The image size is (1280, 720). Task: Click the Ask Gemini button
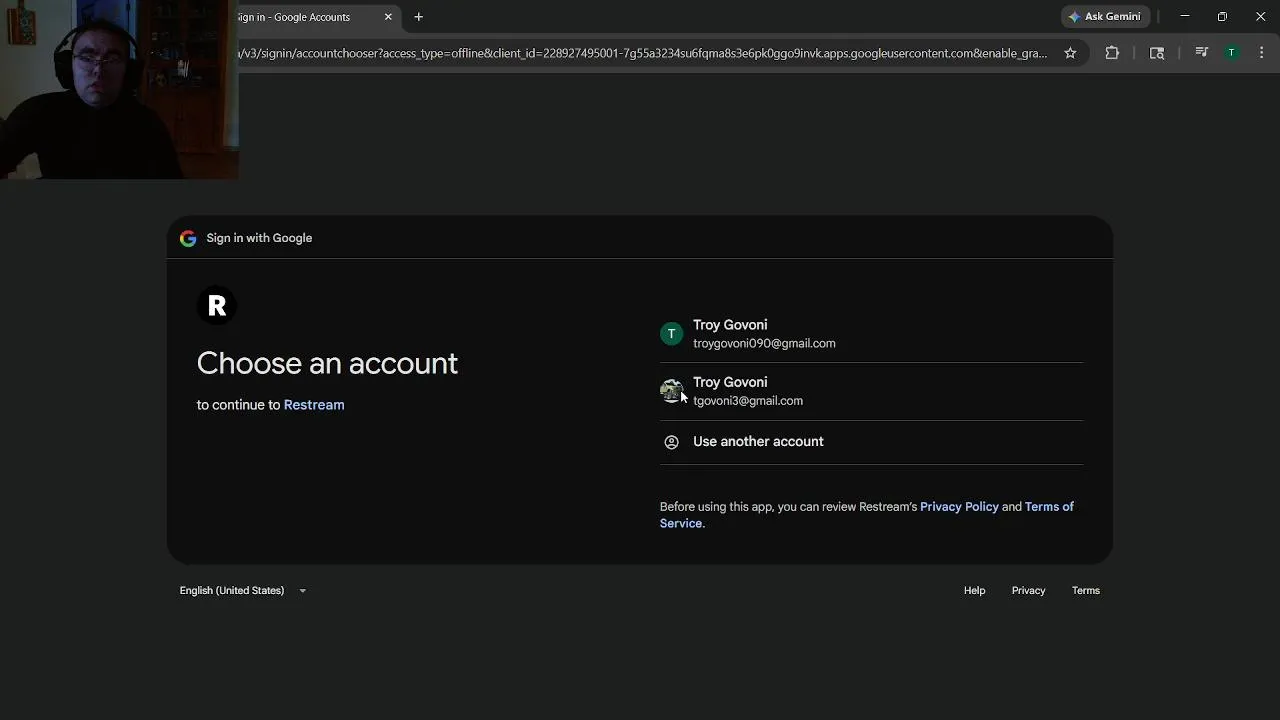[x=1104, y=17]
